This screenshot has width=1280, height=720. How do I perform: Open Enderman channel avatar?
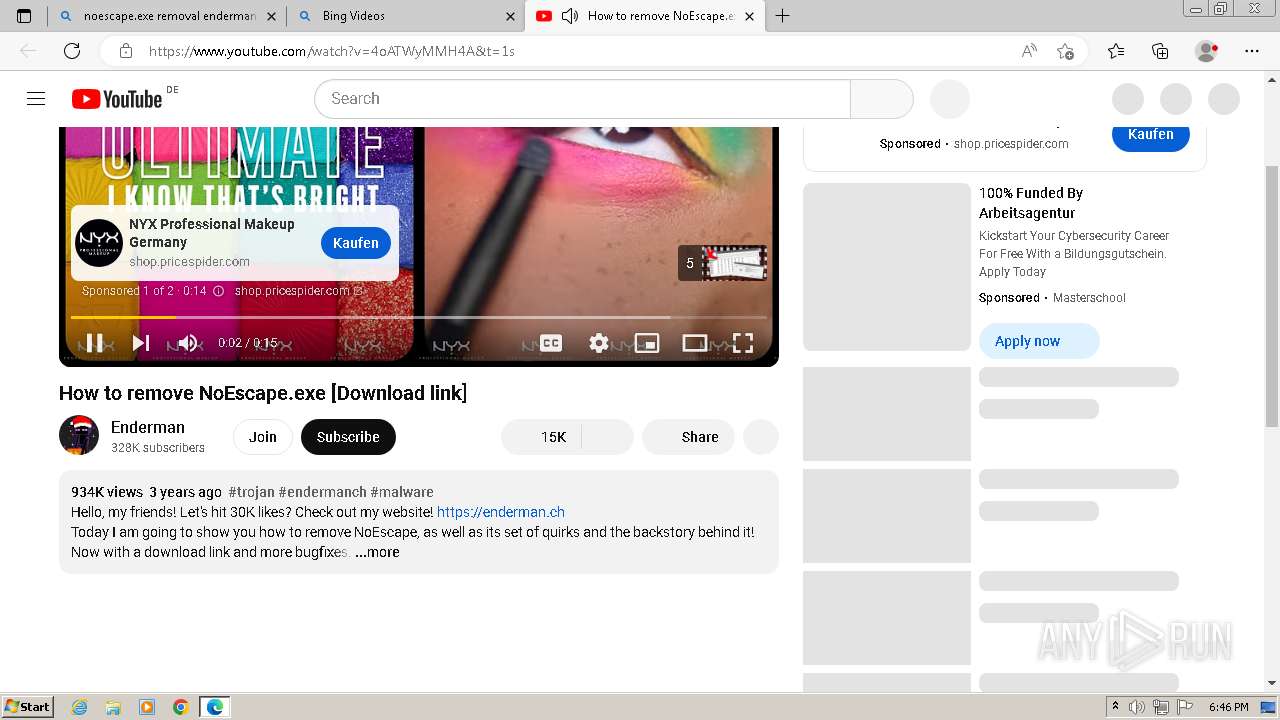click(x=79, y=436)
